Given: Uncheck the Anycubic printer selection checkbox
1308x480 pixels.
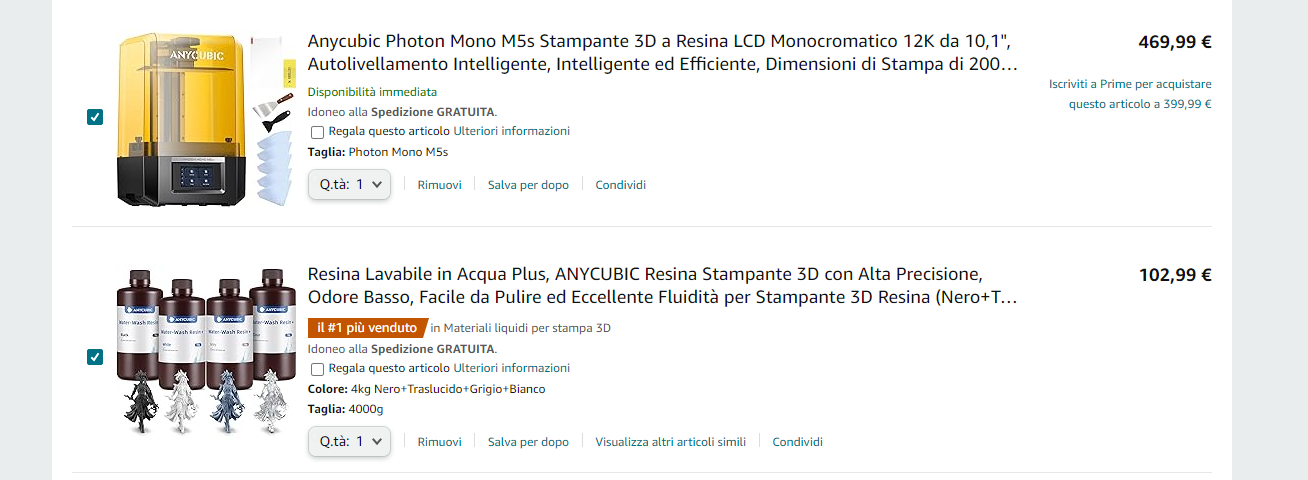Looking at the screenshot, I should pyautogui.click(x=95, y=117).
